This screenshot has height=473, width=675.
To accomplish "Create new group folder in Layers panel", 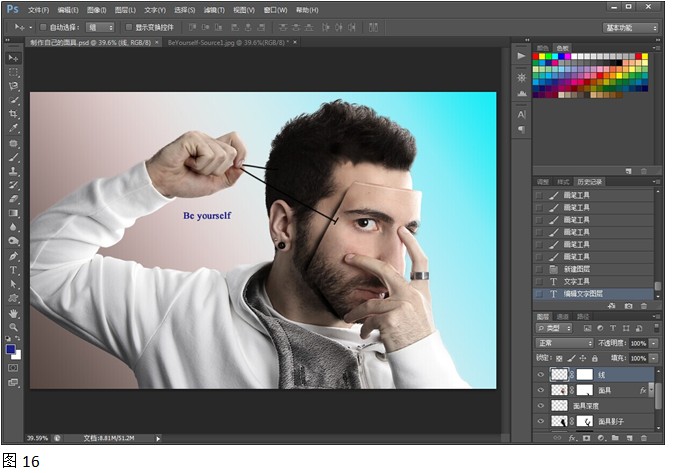I will click(x=615, y=438).
